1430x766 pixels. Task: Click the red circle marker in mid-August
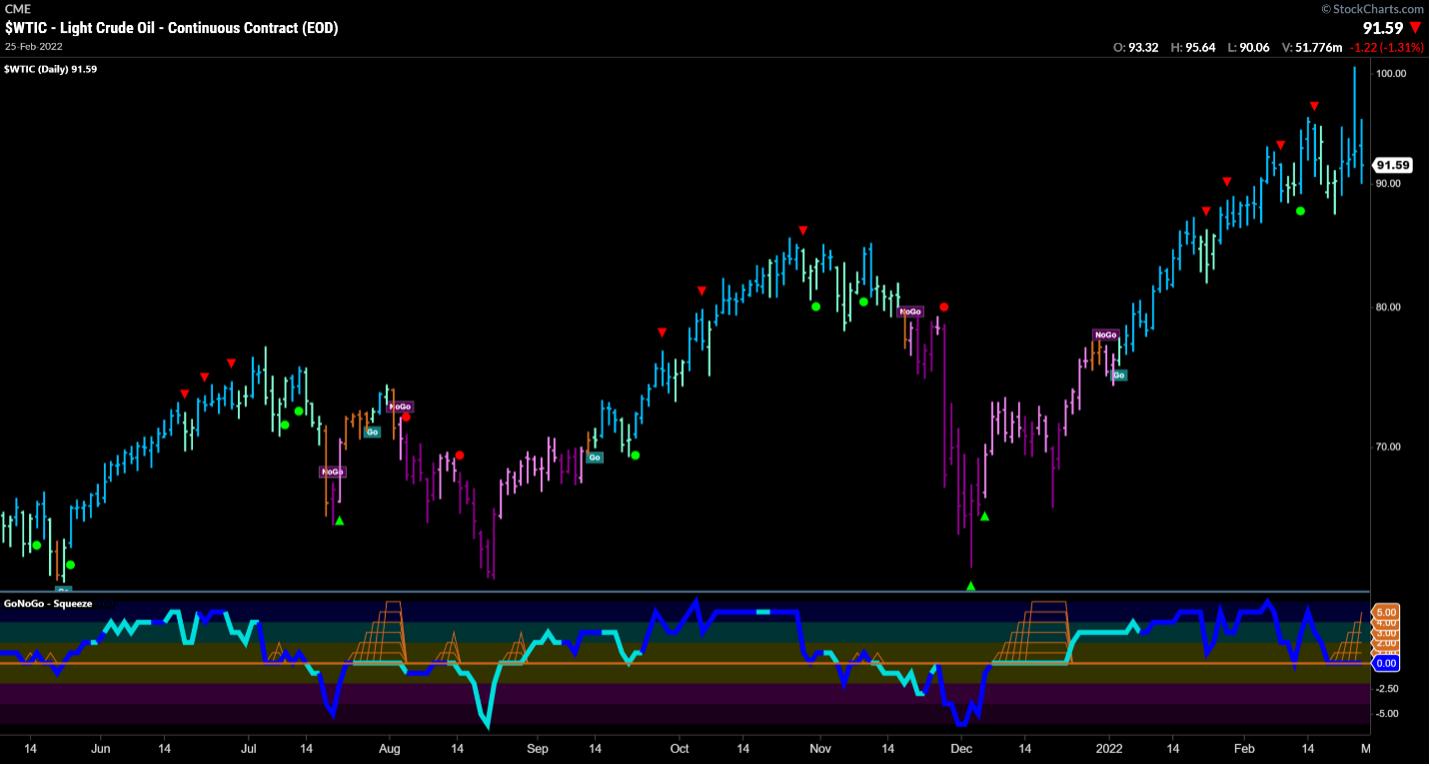coord(459,455)
